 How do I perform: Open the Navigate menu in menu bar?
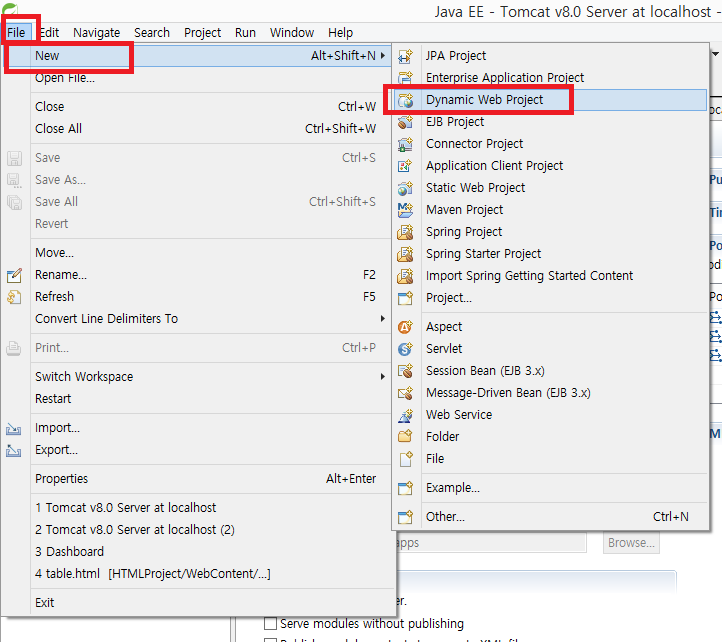click(x=96, y=32)
